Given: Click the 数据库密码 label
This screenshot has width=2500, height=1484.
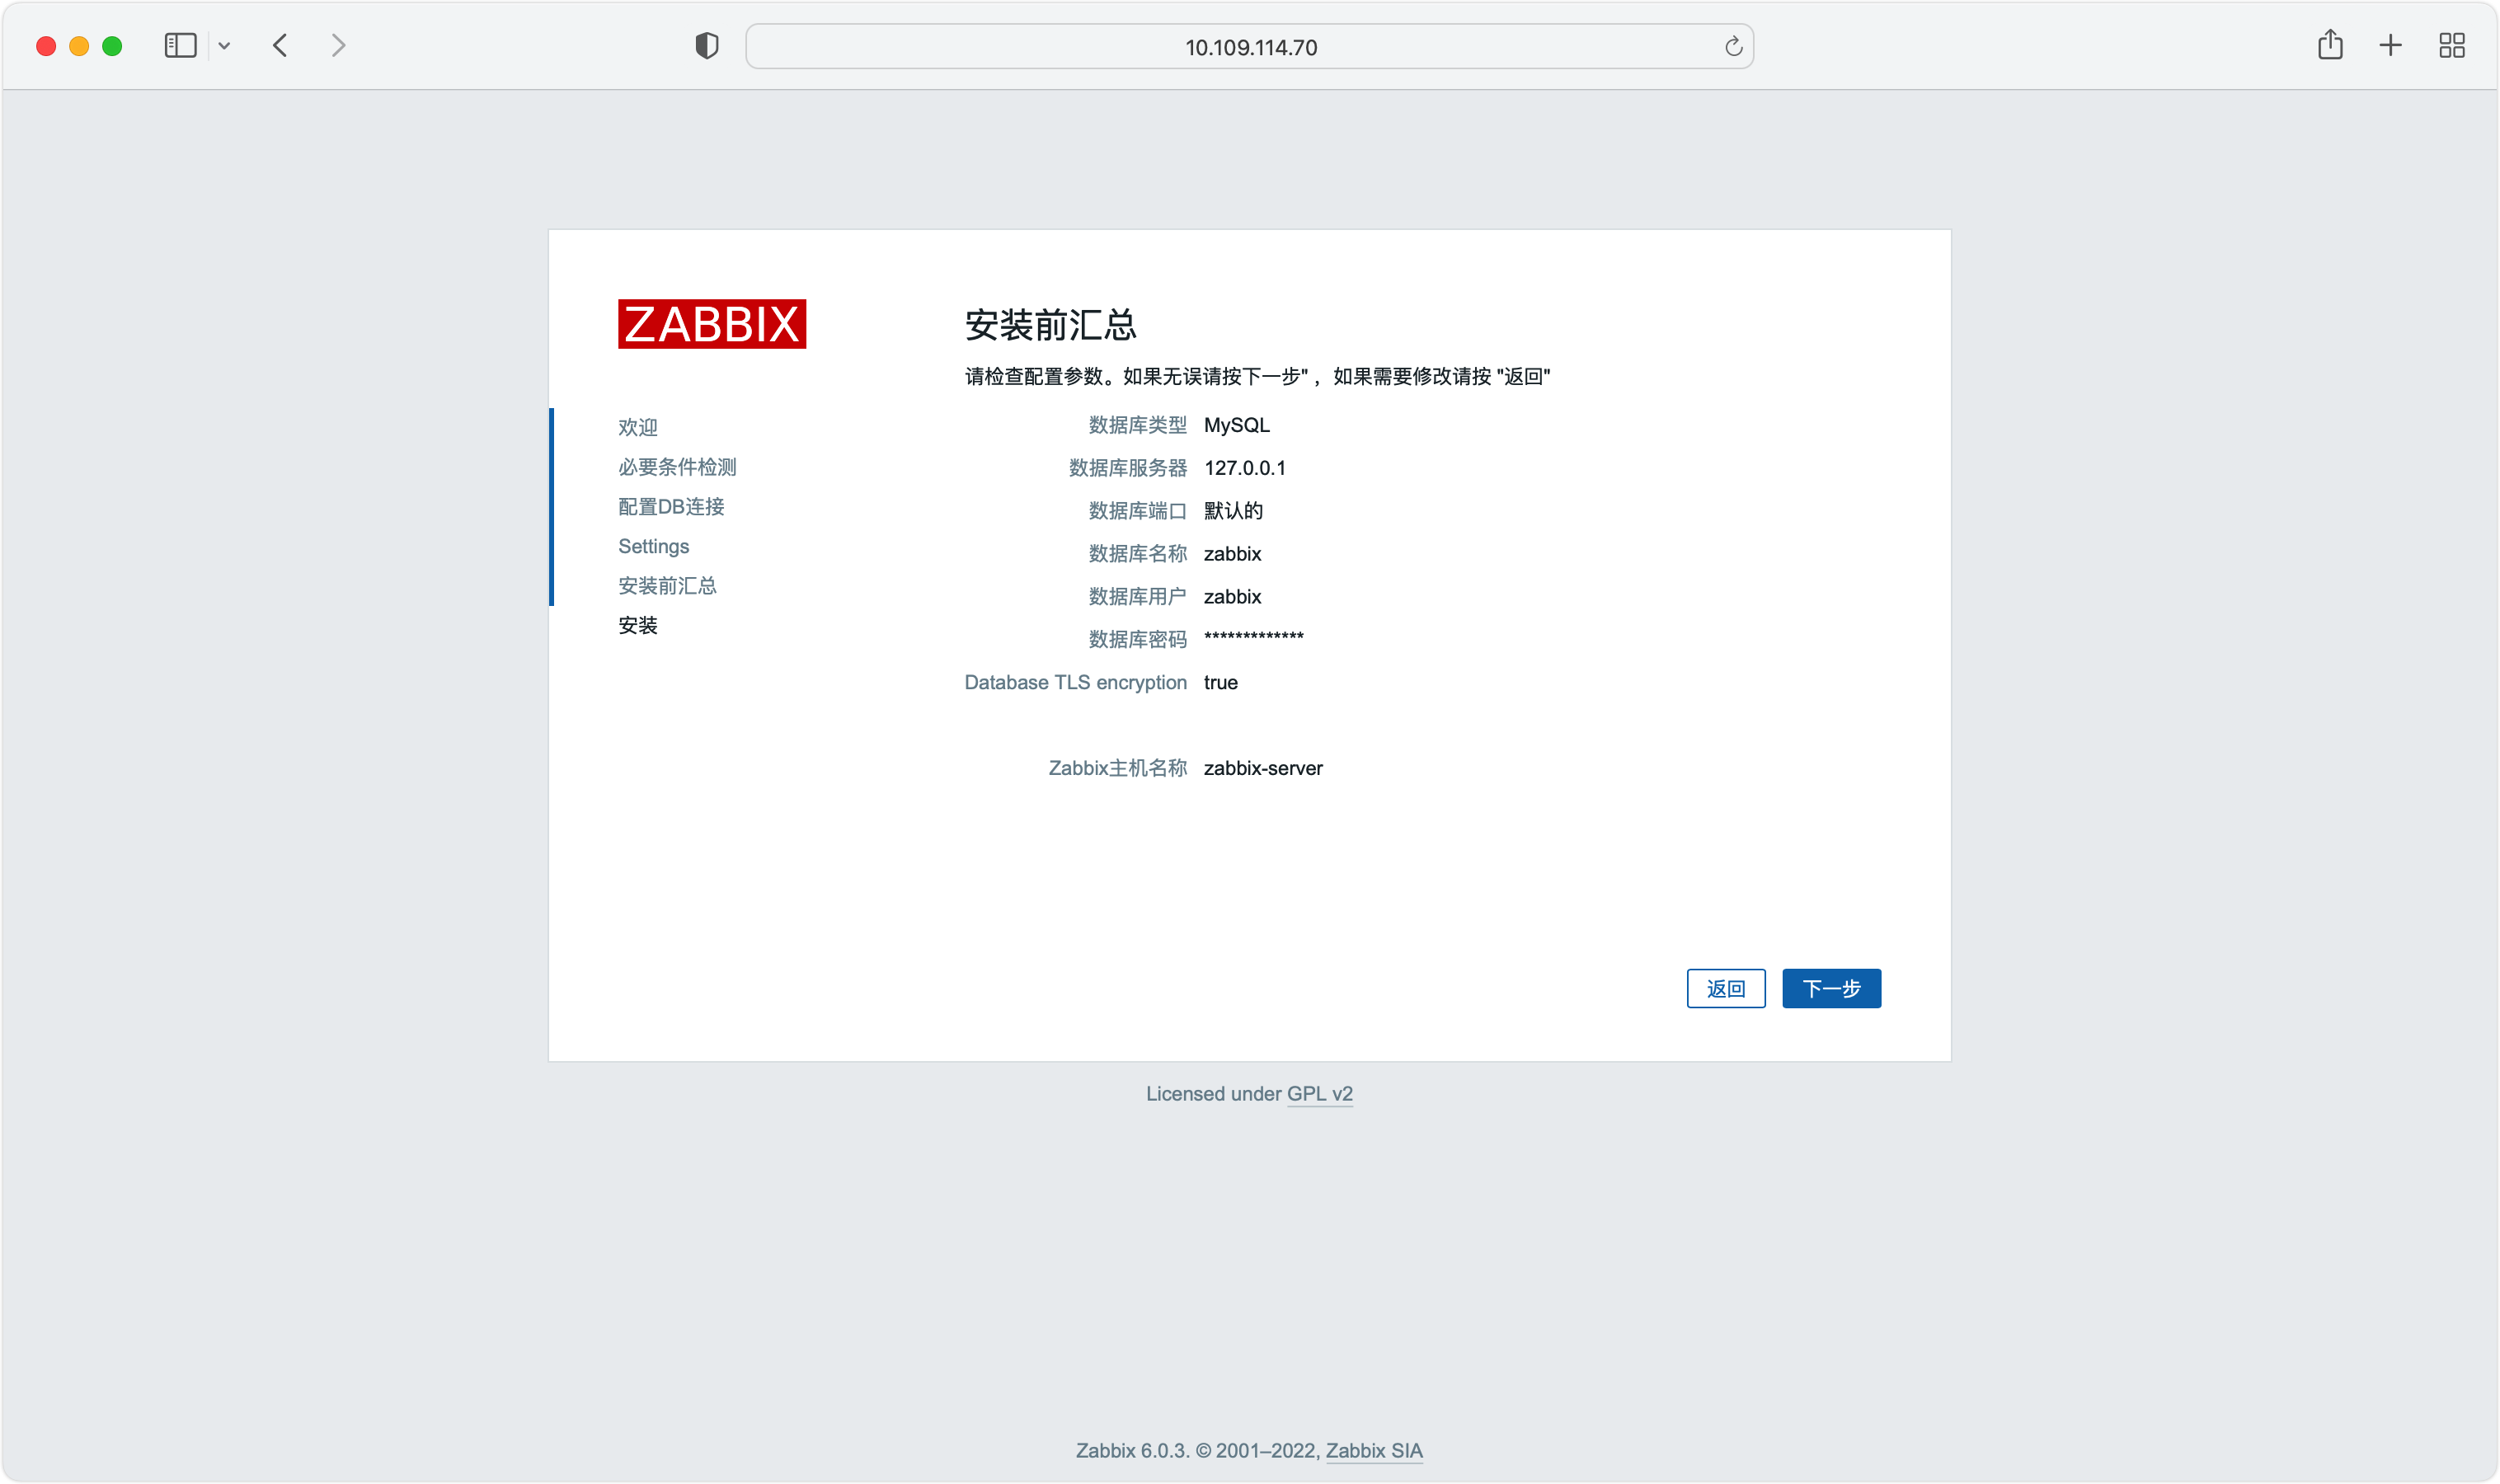Looking at the screenshot, I should (x=1138, y=639).
